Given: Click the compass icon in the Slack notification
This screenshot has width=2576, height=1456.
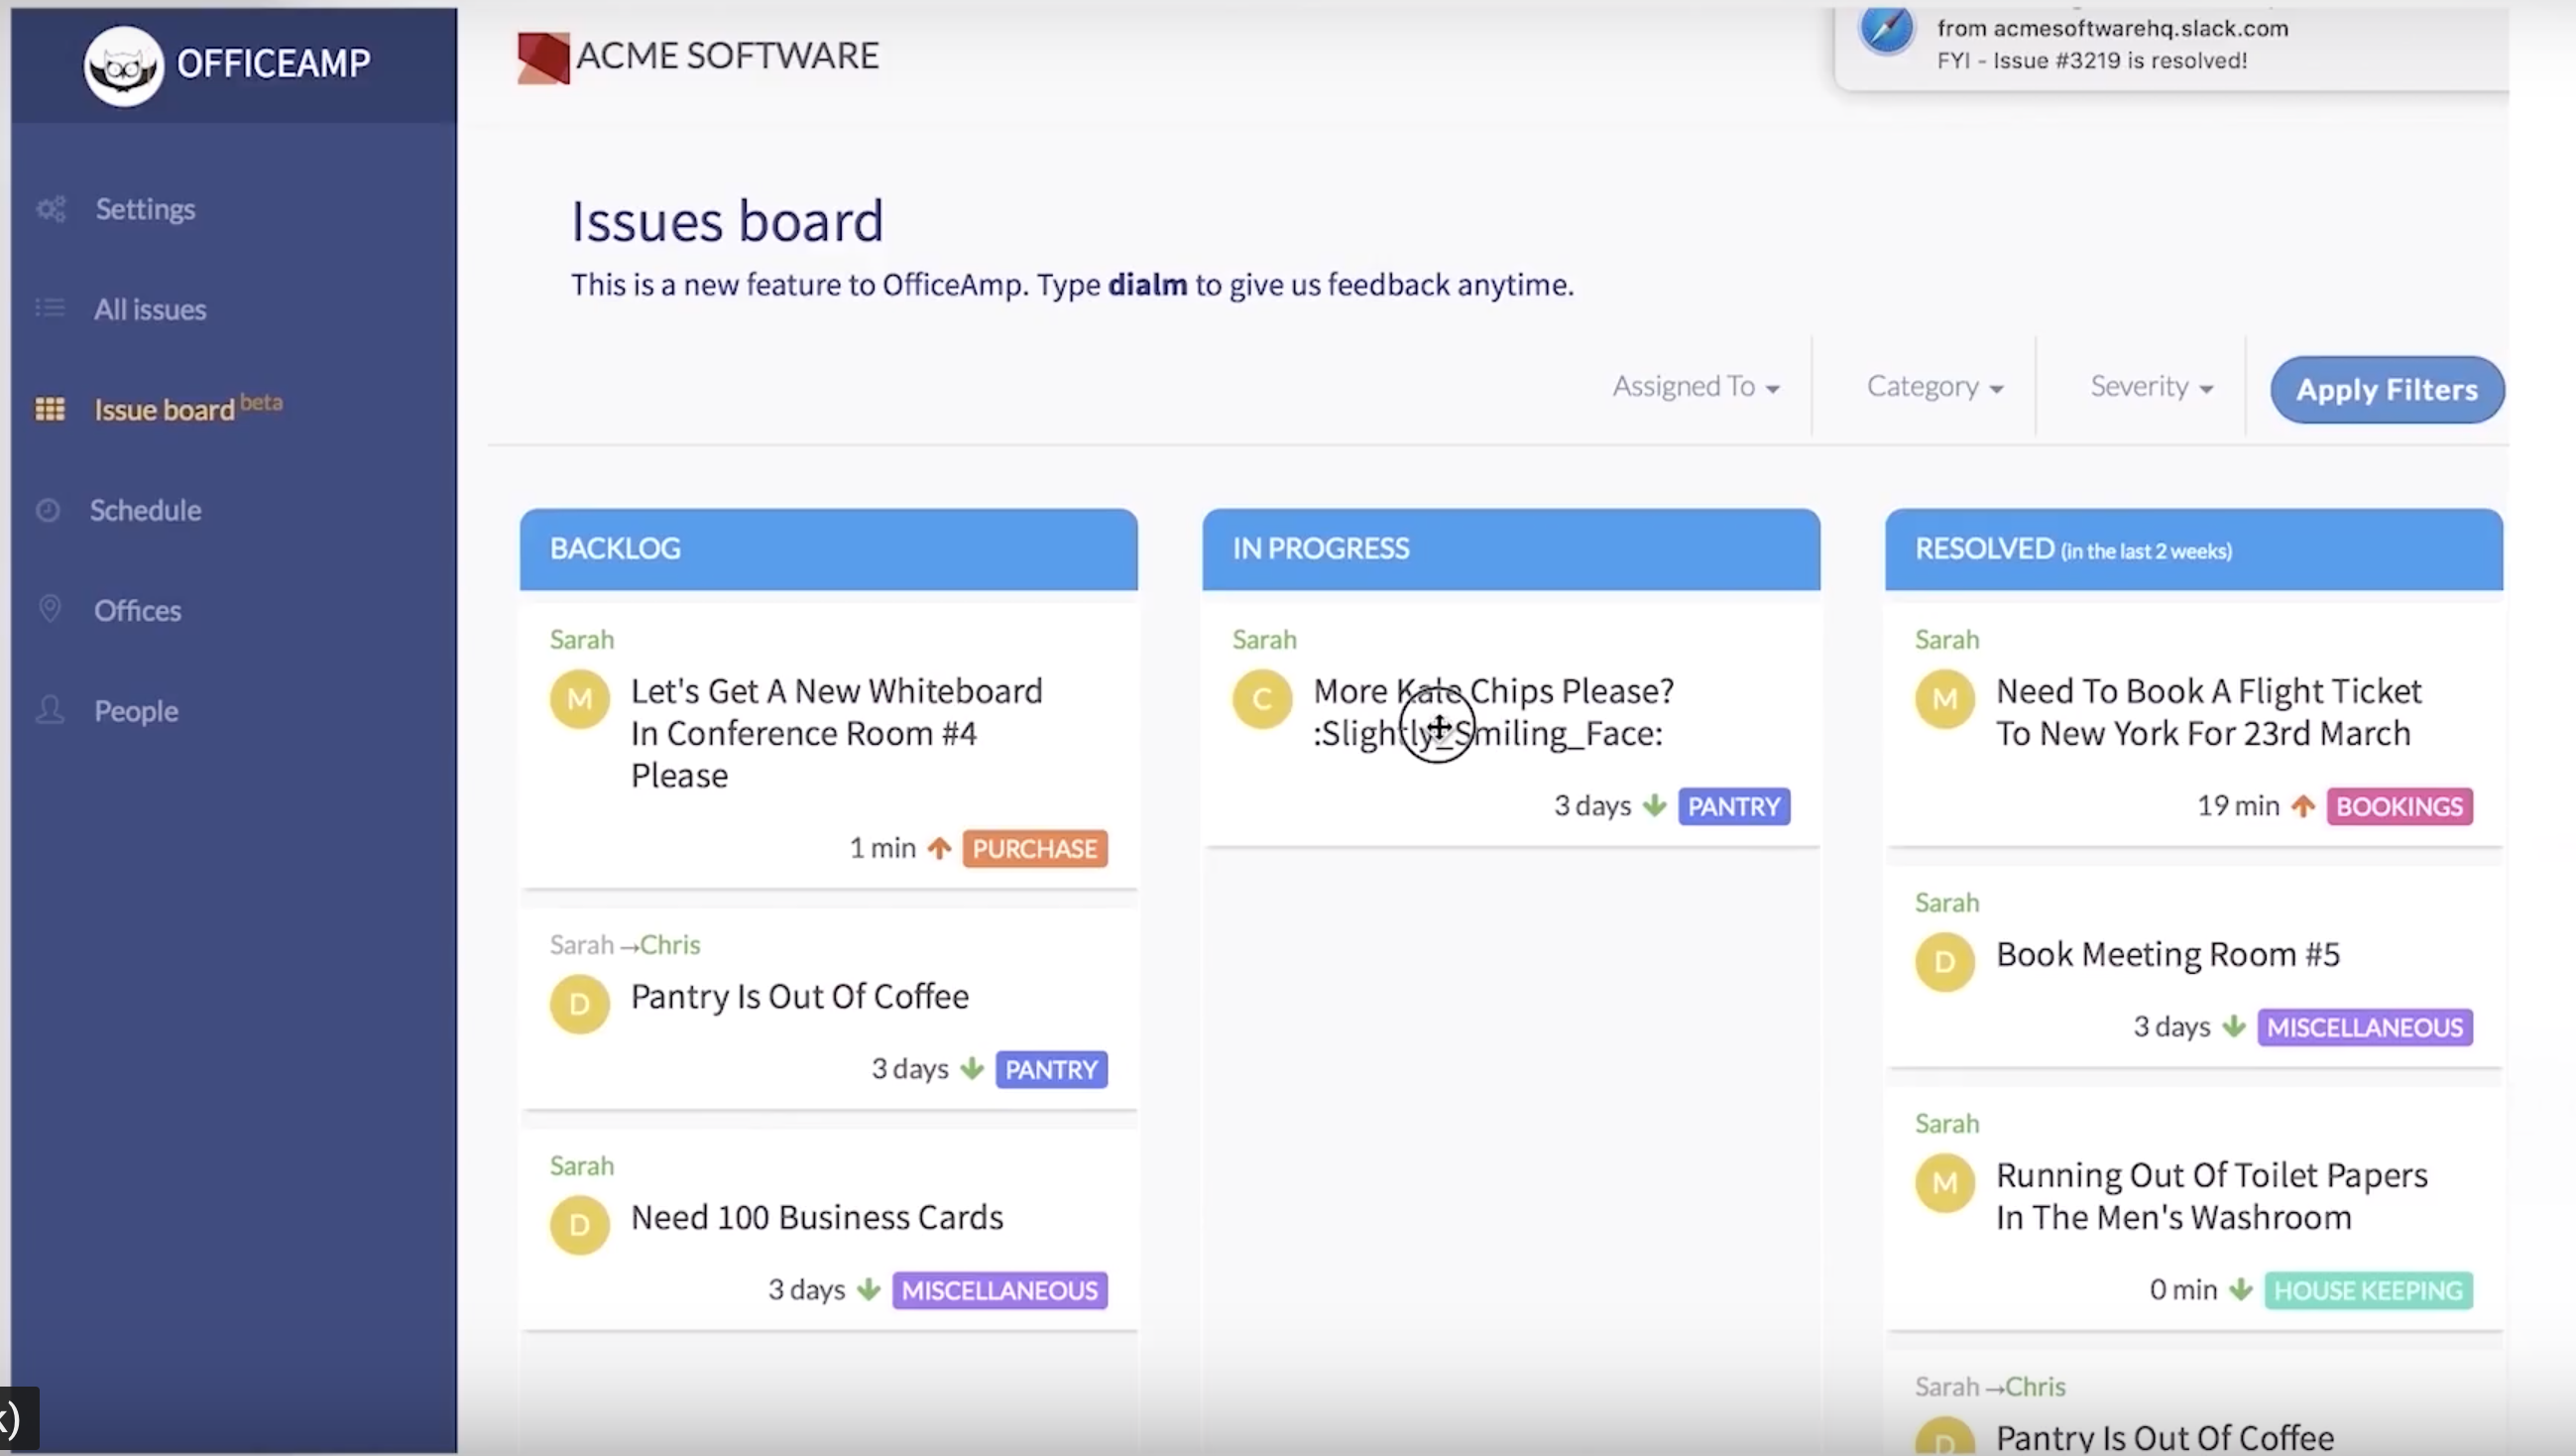Looking at the screenshot, I should (1884, 30).
